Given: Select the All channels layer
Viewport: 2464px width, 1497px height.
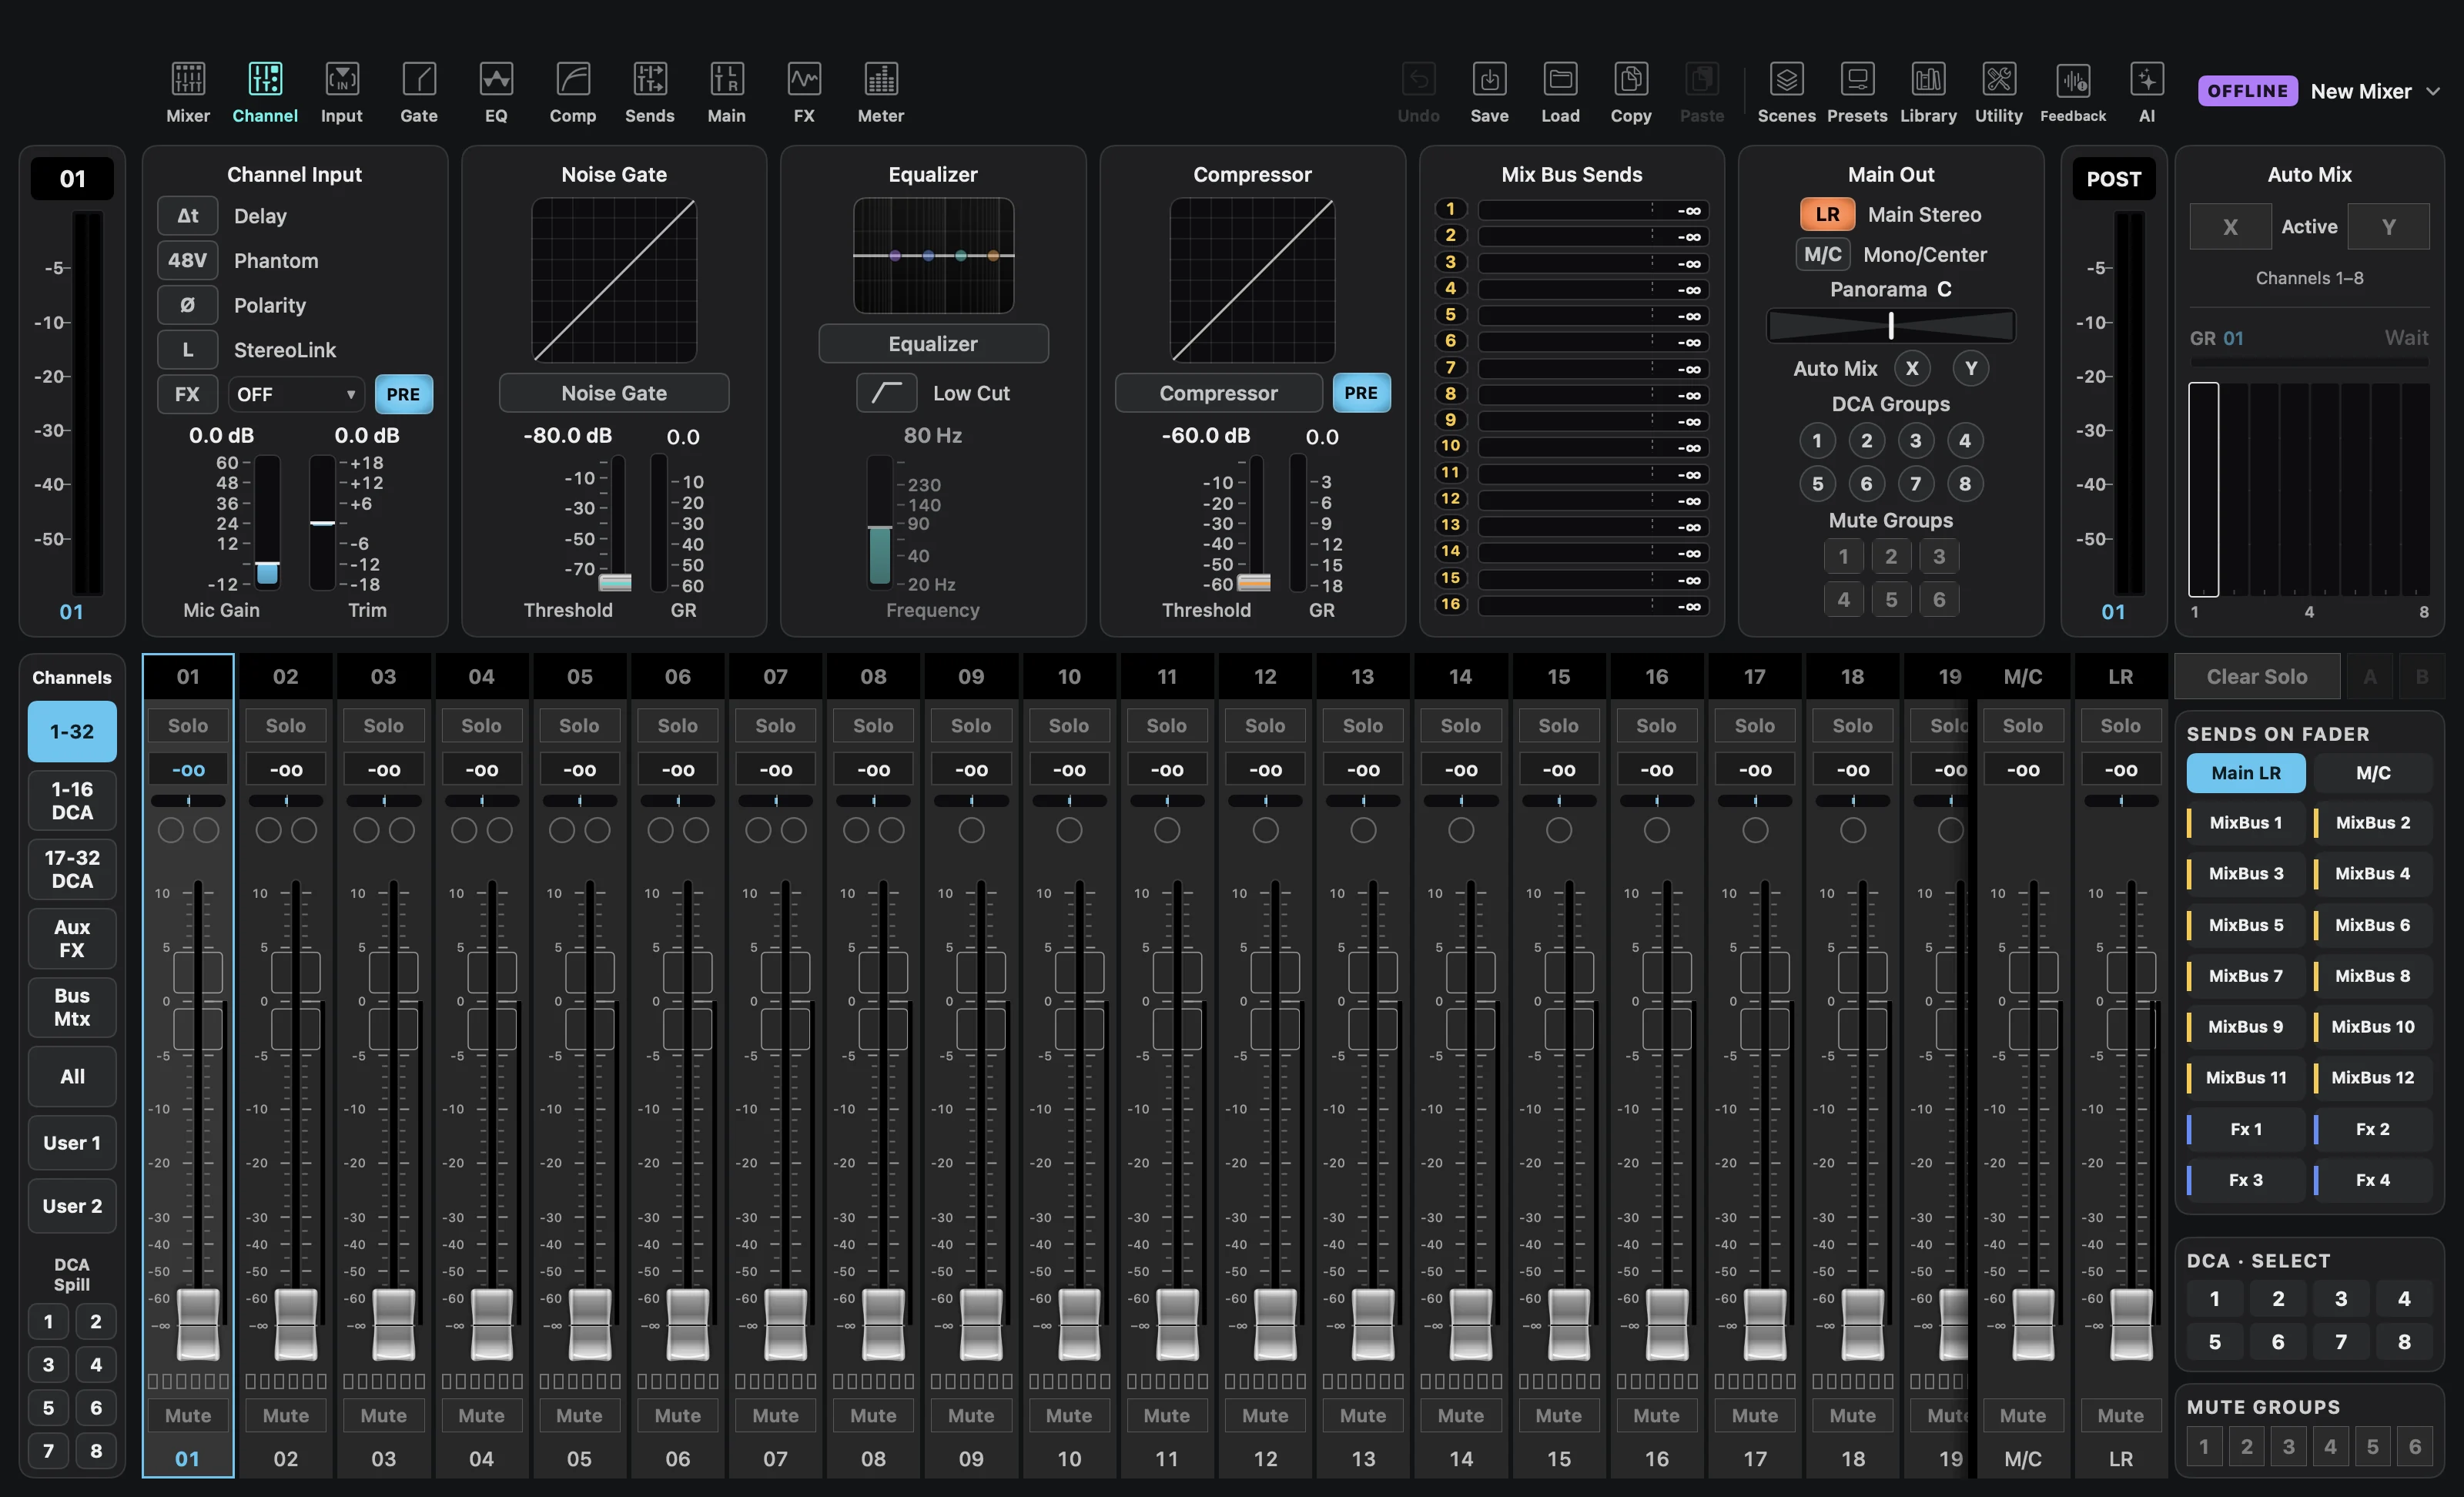Looking at the screenshot, I should (x=72, y=1076).
